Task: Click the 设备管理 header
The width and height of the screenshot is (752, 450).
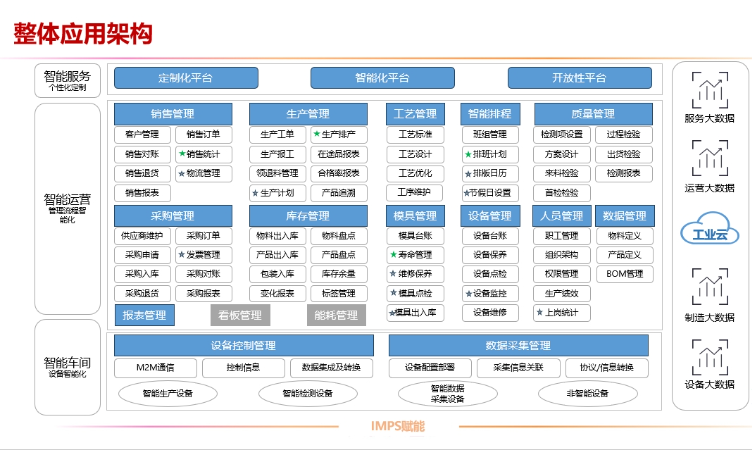Action: pos(490,216)
